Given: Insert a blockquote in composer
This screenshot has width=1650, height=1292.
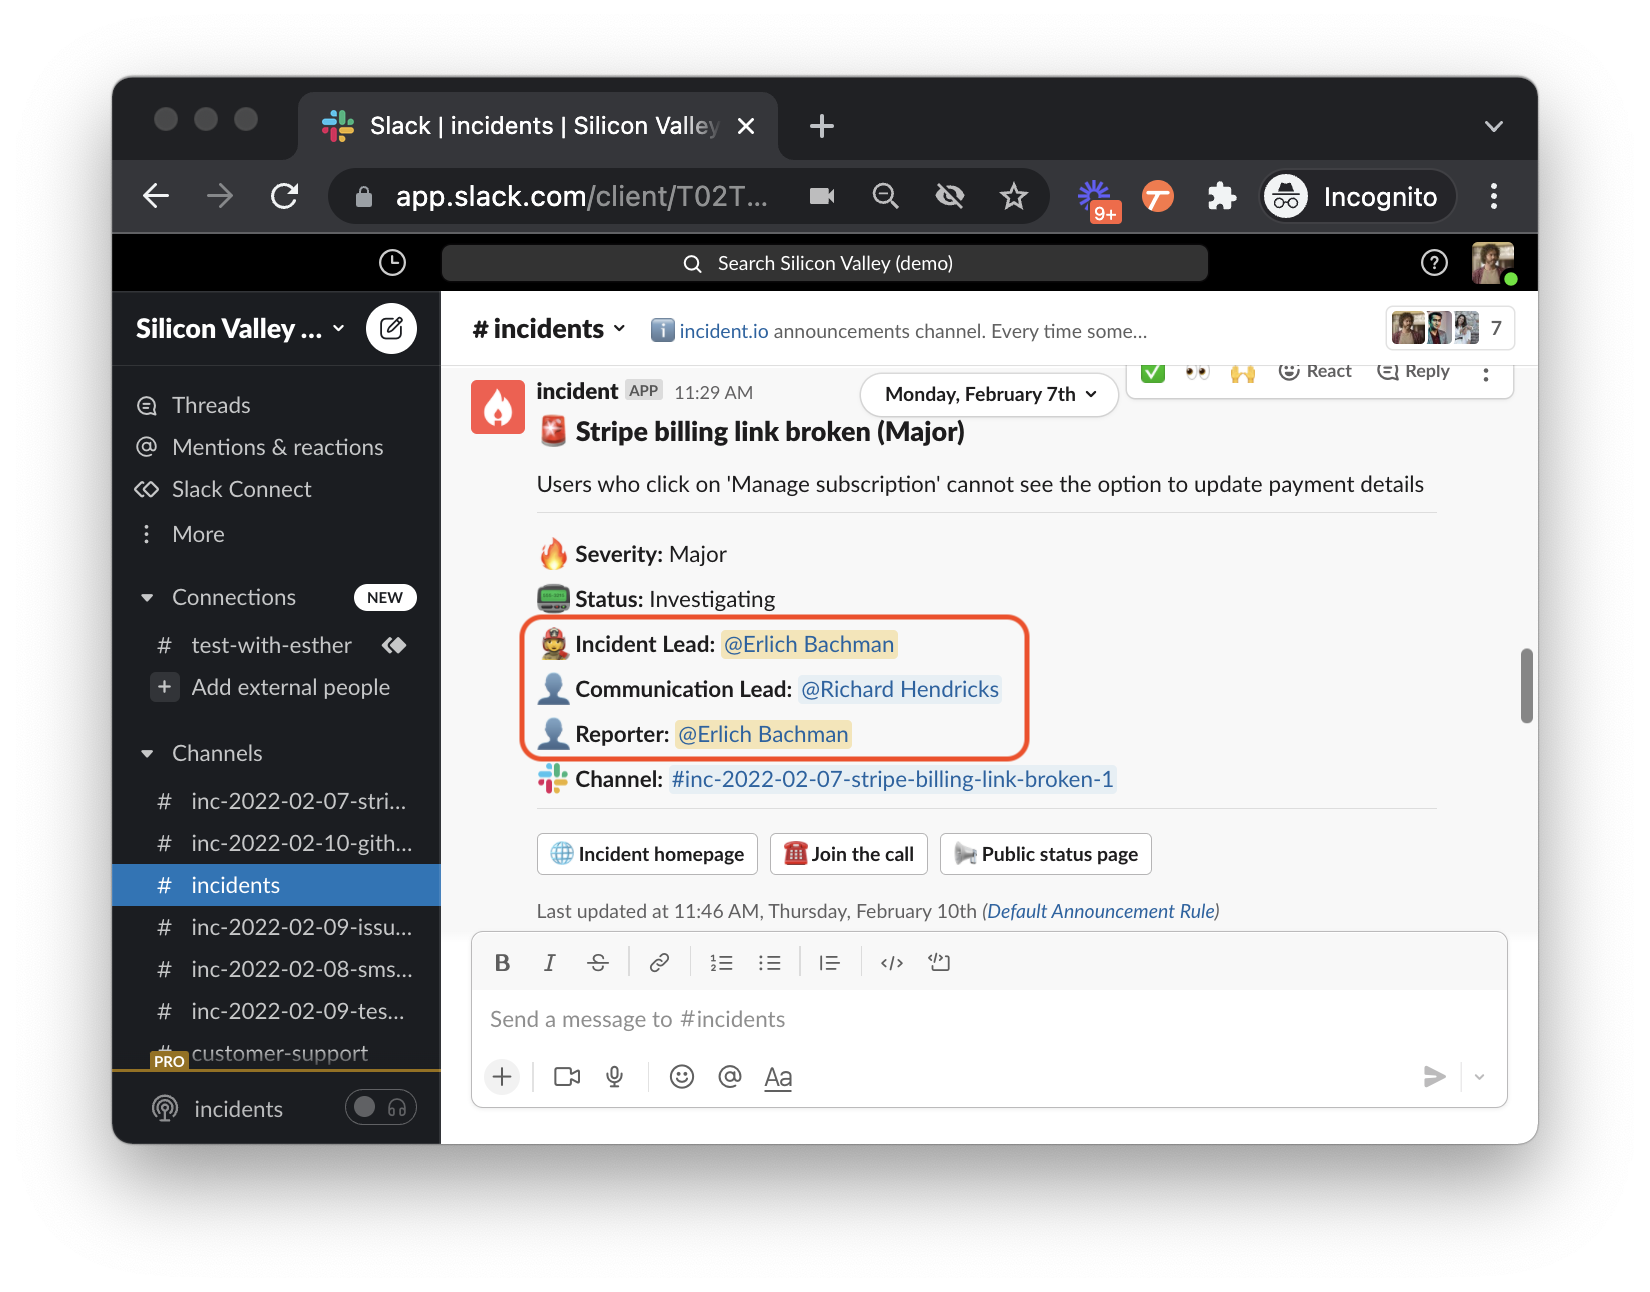Looking at the screenshot, I should 829,963.
